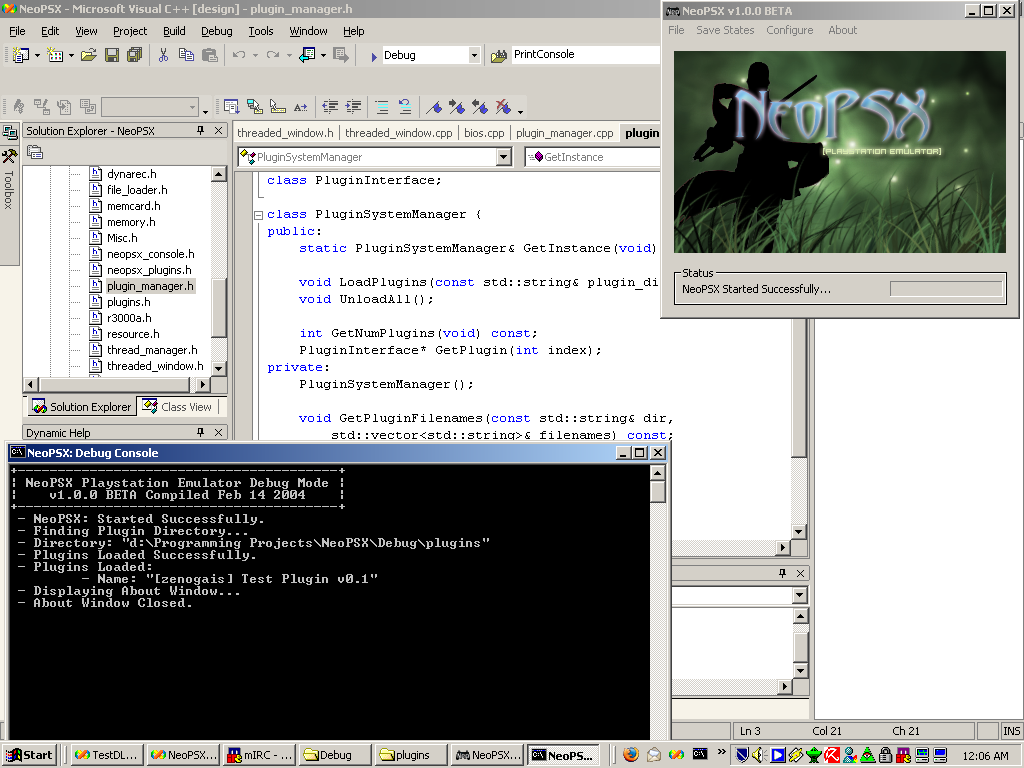Launch Firefox from the quick launch bar
This screenshot has height=768, width=1024.
[x=630, y=755]
